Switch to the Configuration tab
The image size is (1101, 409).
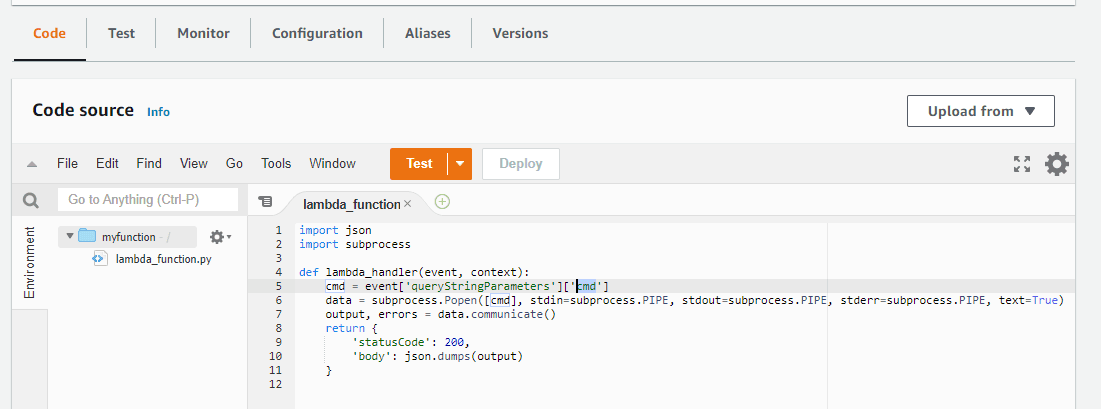click(317, 33)
